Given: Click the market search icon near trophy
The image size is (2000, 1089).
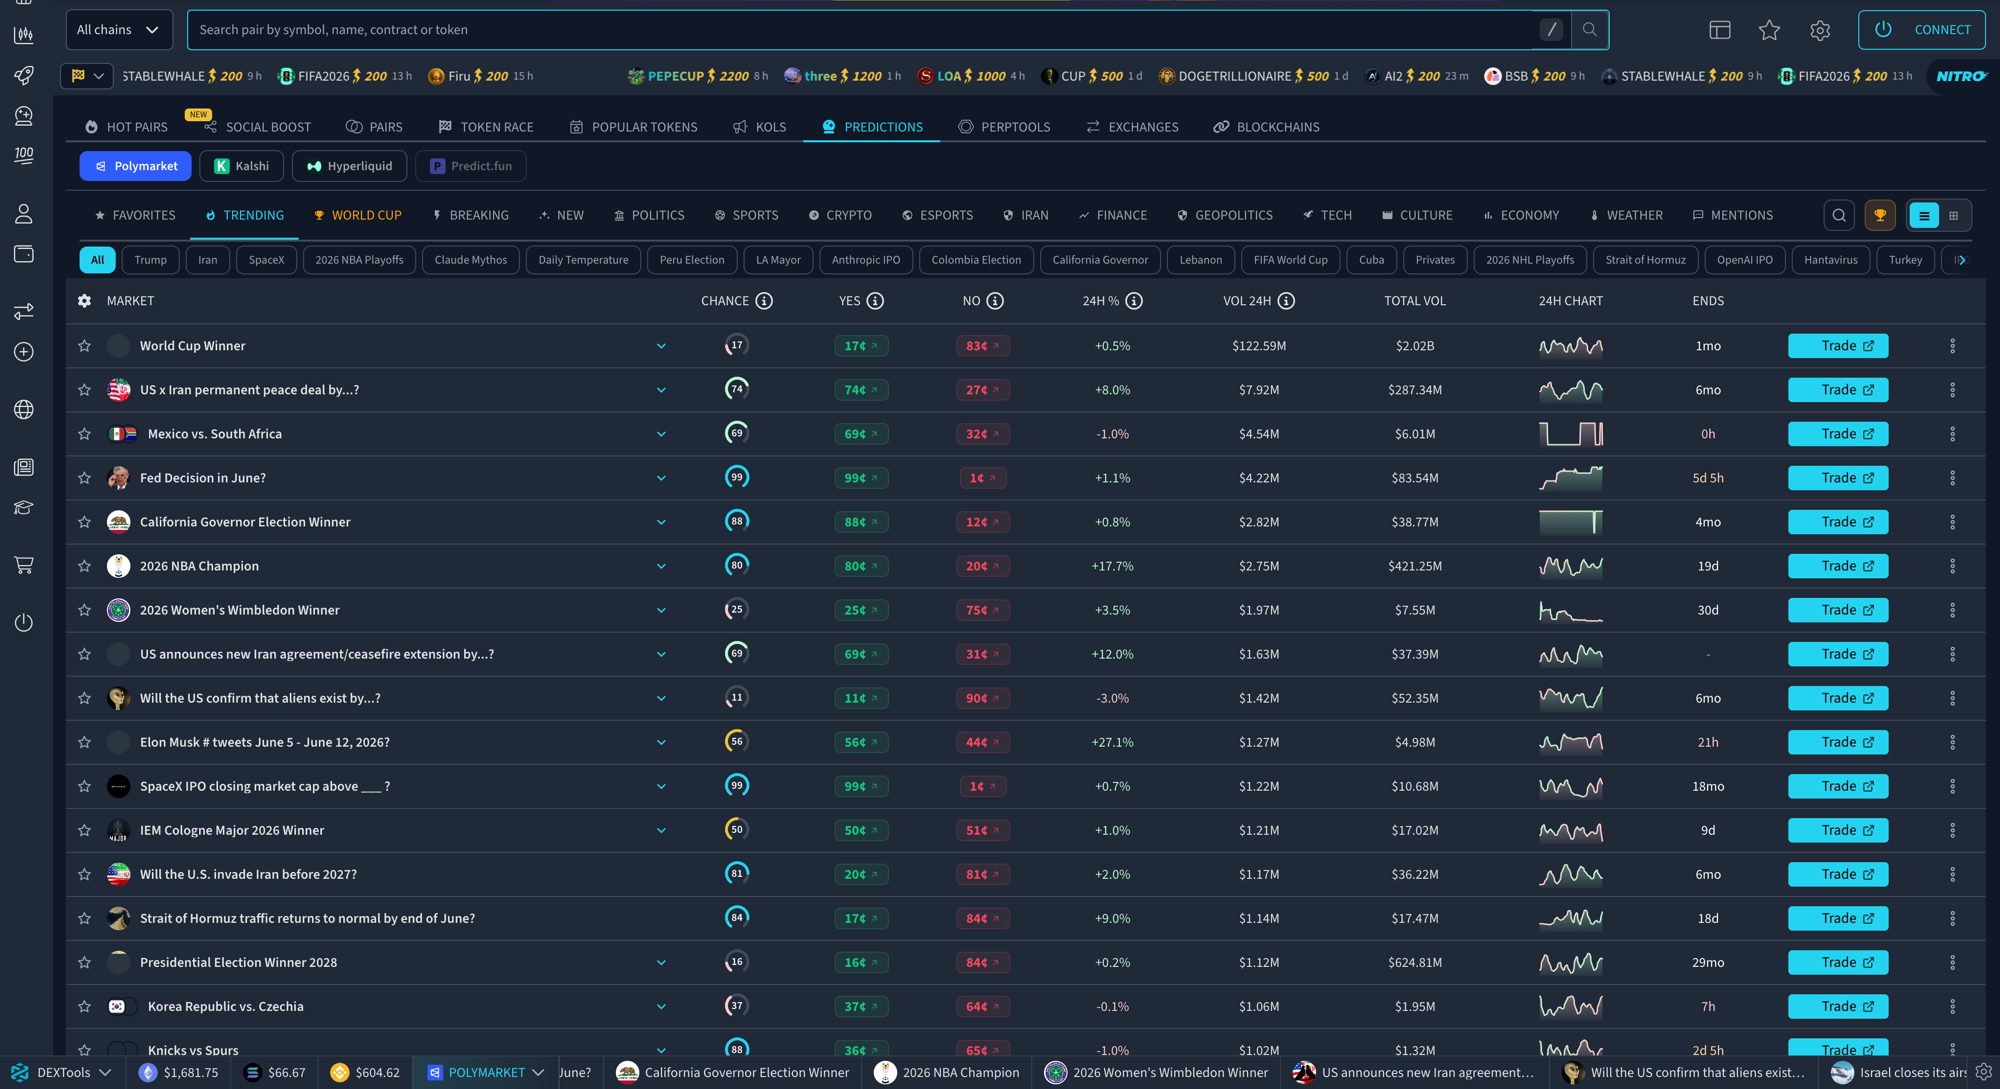Looking at the screenshot, I should (x=1839, y=215).
